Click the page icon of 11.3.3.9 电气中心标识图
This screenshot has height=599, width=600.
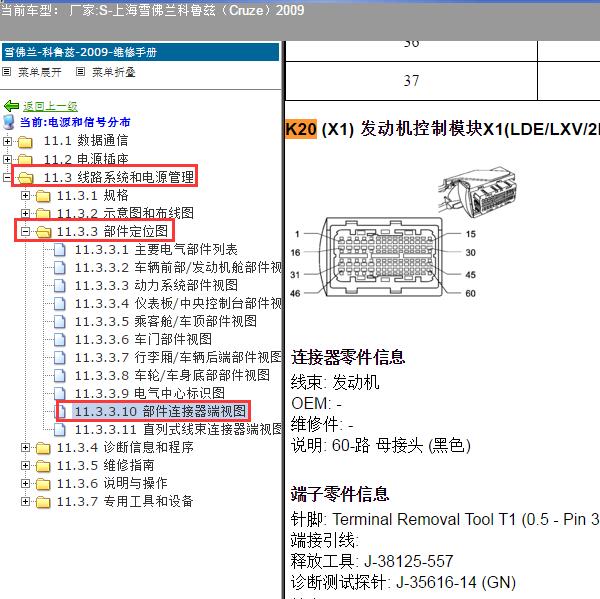60,393
